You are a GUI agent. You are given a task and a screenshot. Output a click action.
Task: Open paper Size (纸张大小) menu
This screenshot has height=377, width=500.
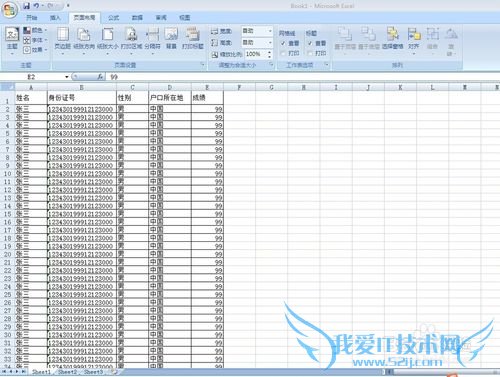[108, 41]
